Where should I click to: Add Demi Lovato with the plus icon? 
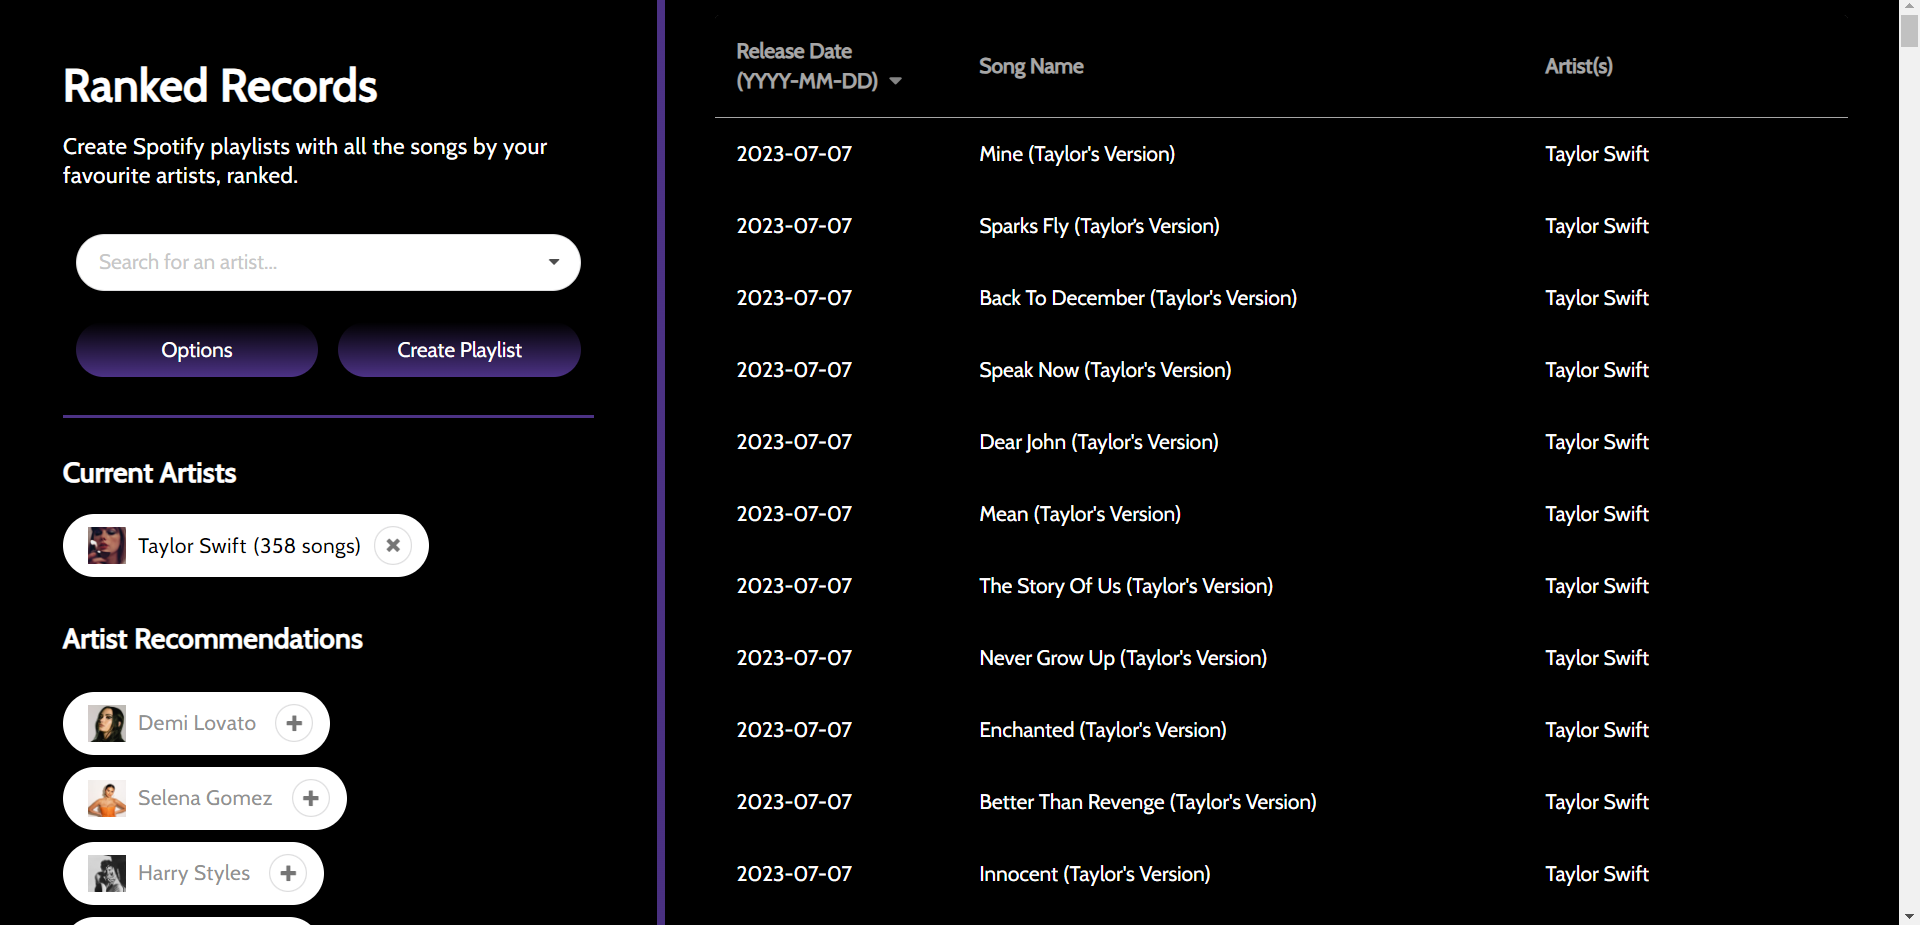point(294,723)
